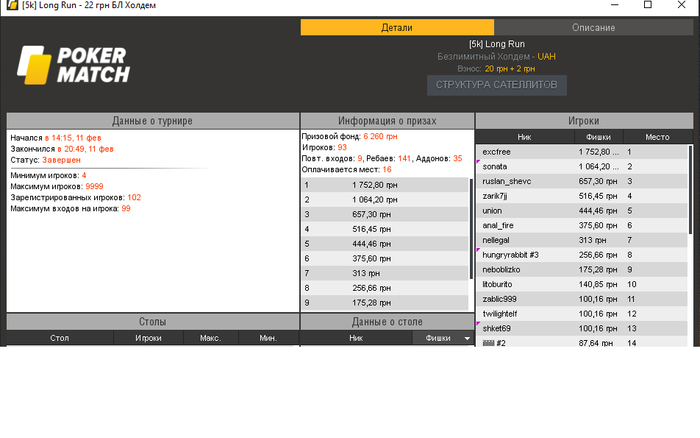Open the Описание tab
This screenshot has width=700, height=438.
click(593, 27)
